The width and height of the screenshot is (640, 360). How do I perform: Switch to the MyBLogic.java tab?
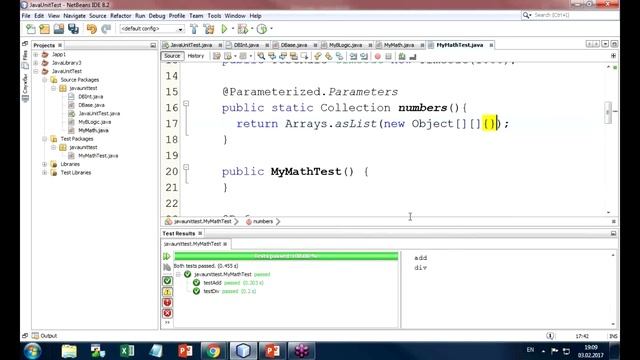tap(345, 45)
